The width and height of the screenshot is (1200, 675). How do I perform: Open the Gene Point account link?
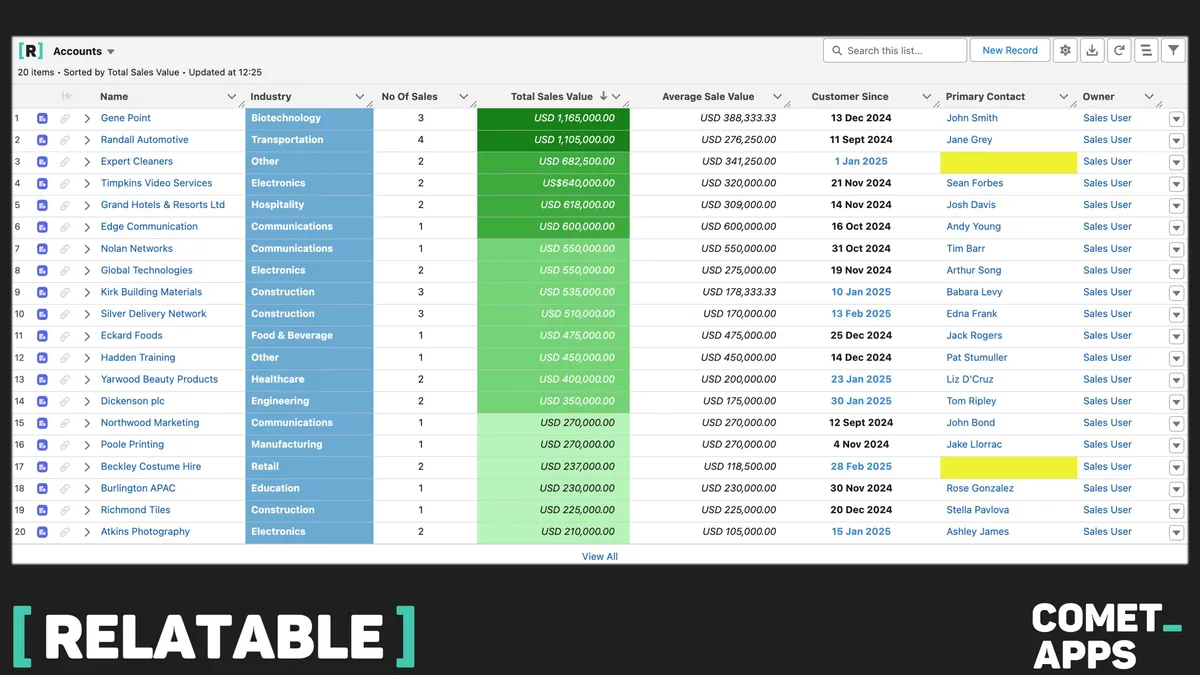pos(126,118)
